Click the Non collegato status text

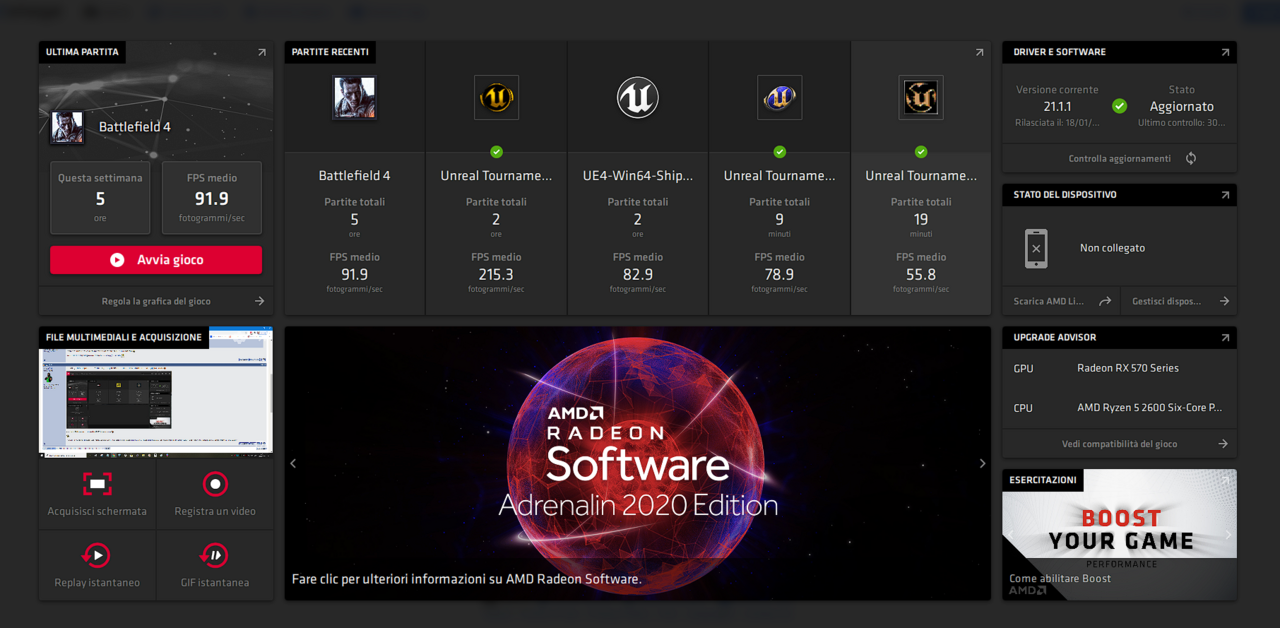pyautogui.click(x=1112, y=248)
